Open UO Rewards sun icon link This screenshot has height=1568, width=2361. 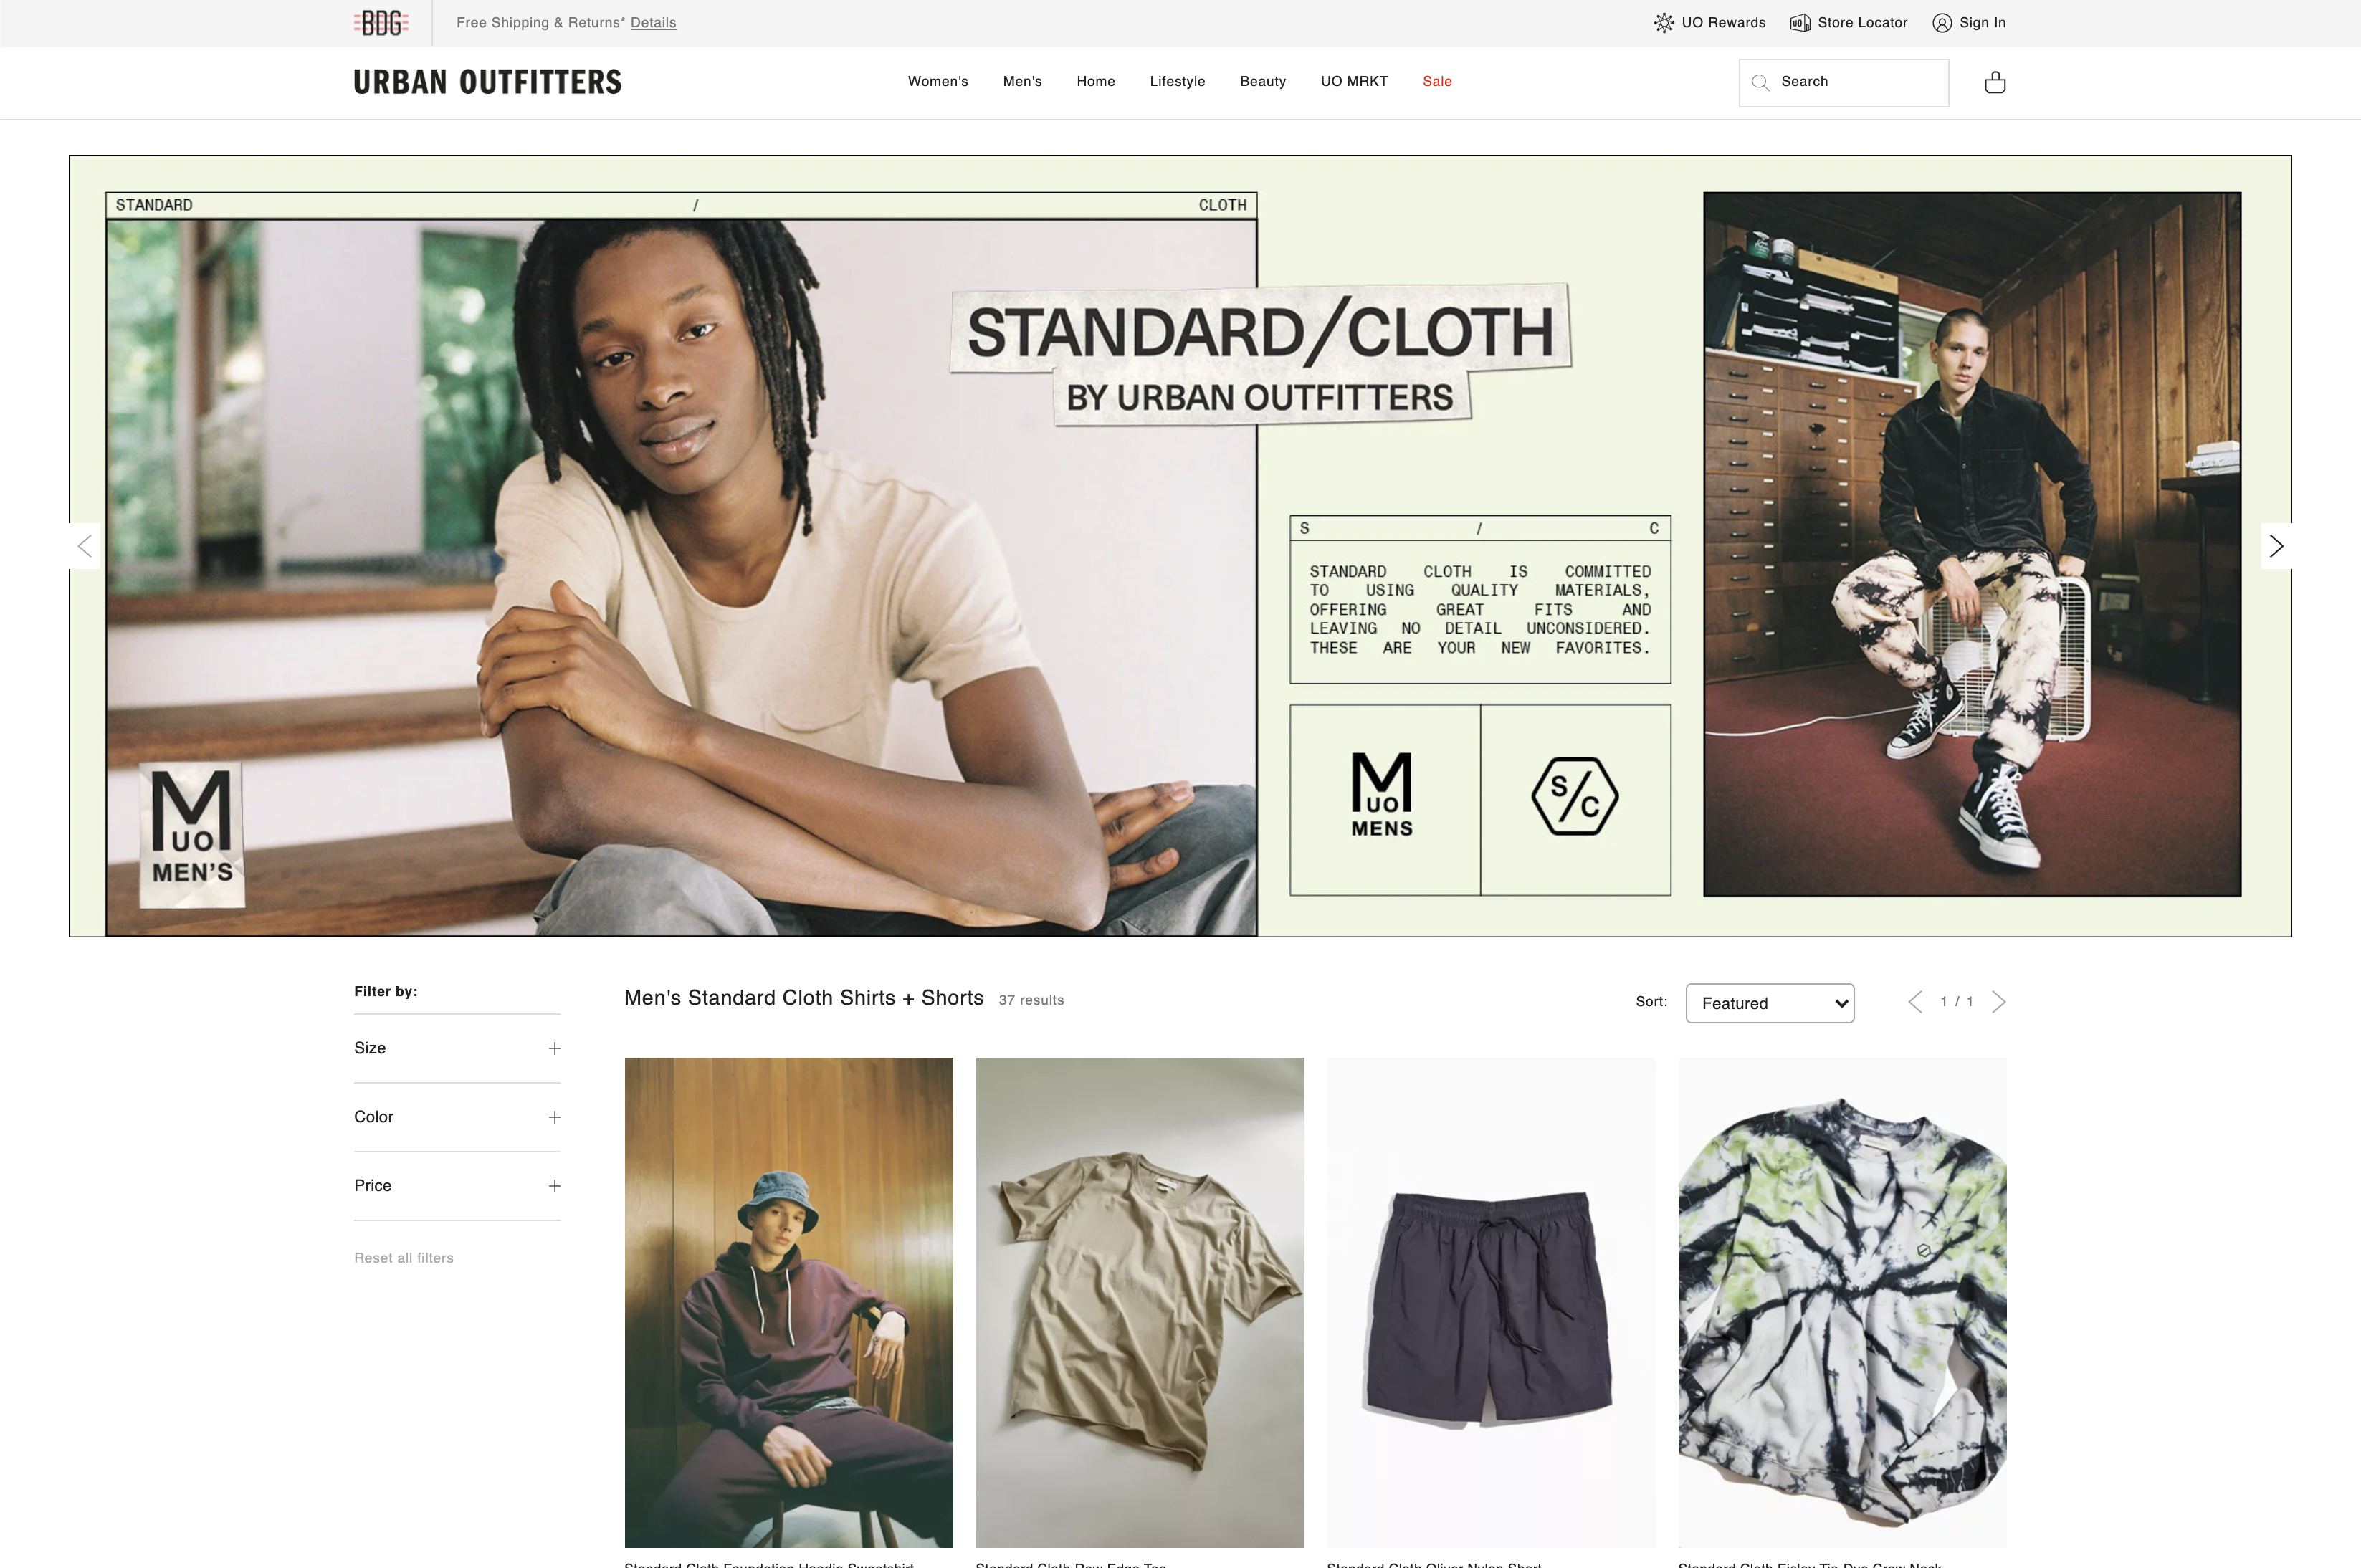pos(1664,23)
